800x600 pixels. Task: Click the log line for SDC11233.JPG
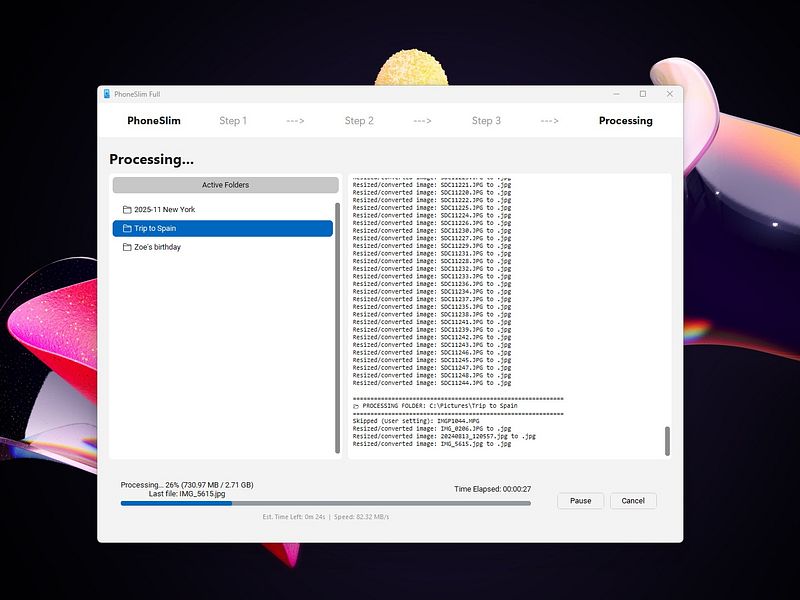pyautogui.click(x=432, y=277)
